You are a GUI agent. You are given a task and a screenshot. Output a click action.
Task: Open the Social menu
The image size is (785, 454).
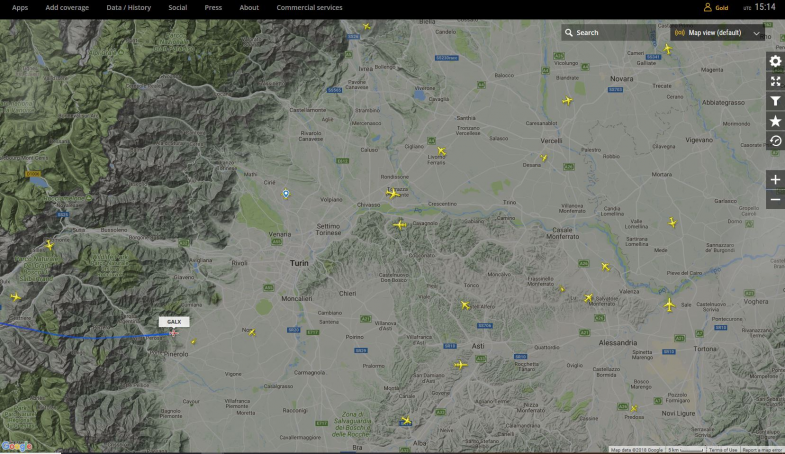tap(177, 7)
